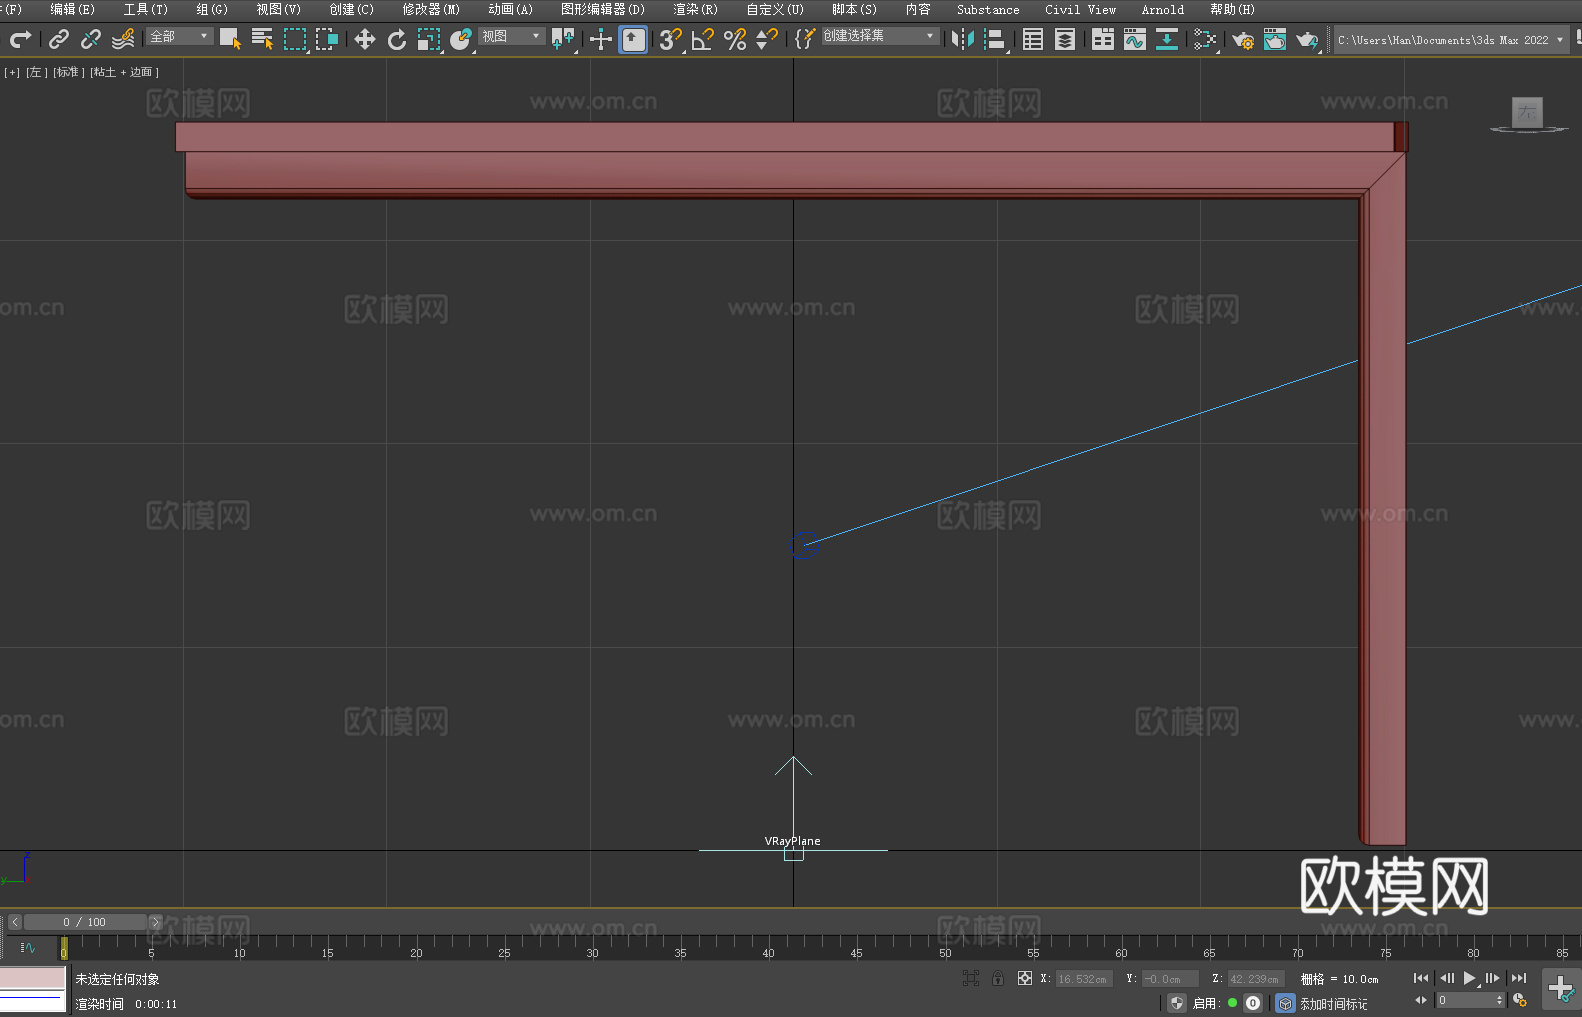The height and width of the screenshot is (1017, 1582).
Task: Show the Ribbon toggle icon
Action: pos(1103,39)
